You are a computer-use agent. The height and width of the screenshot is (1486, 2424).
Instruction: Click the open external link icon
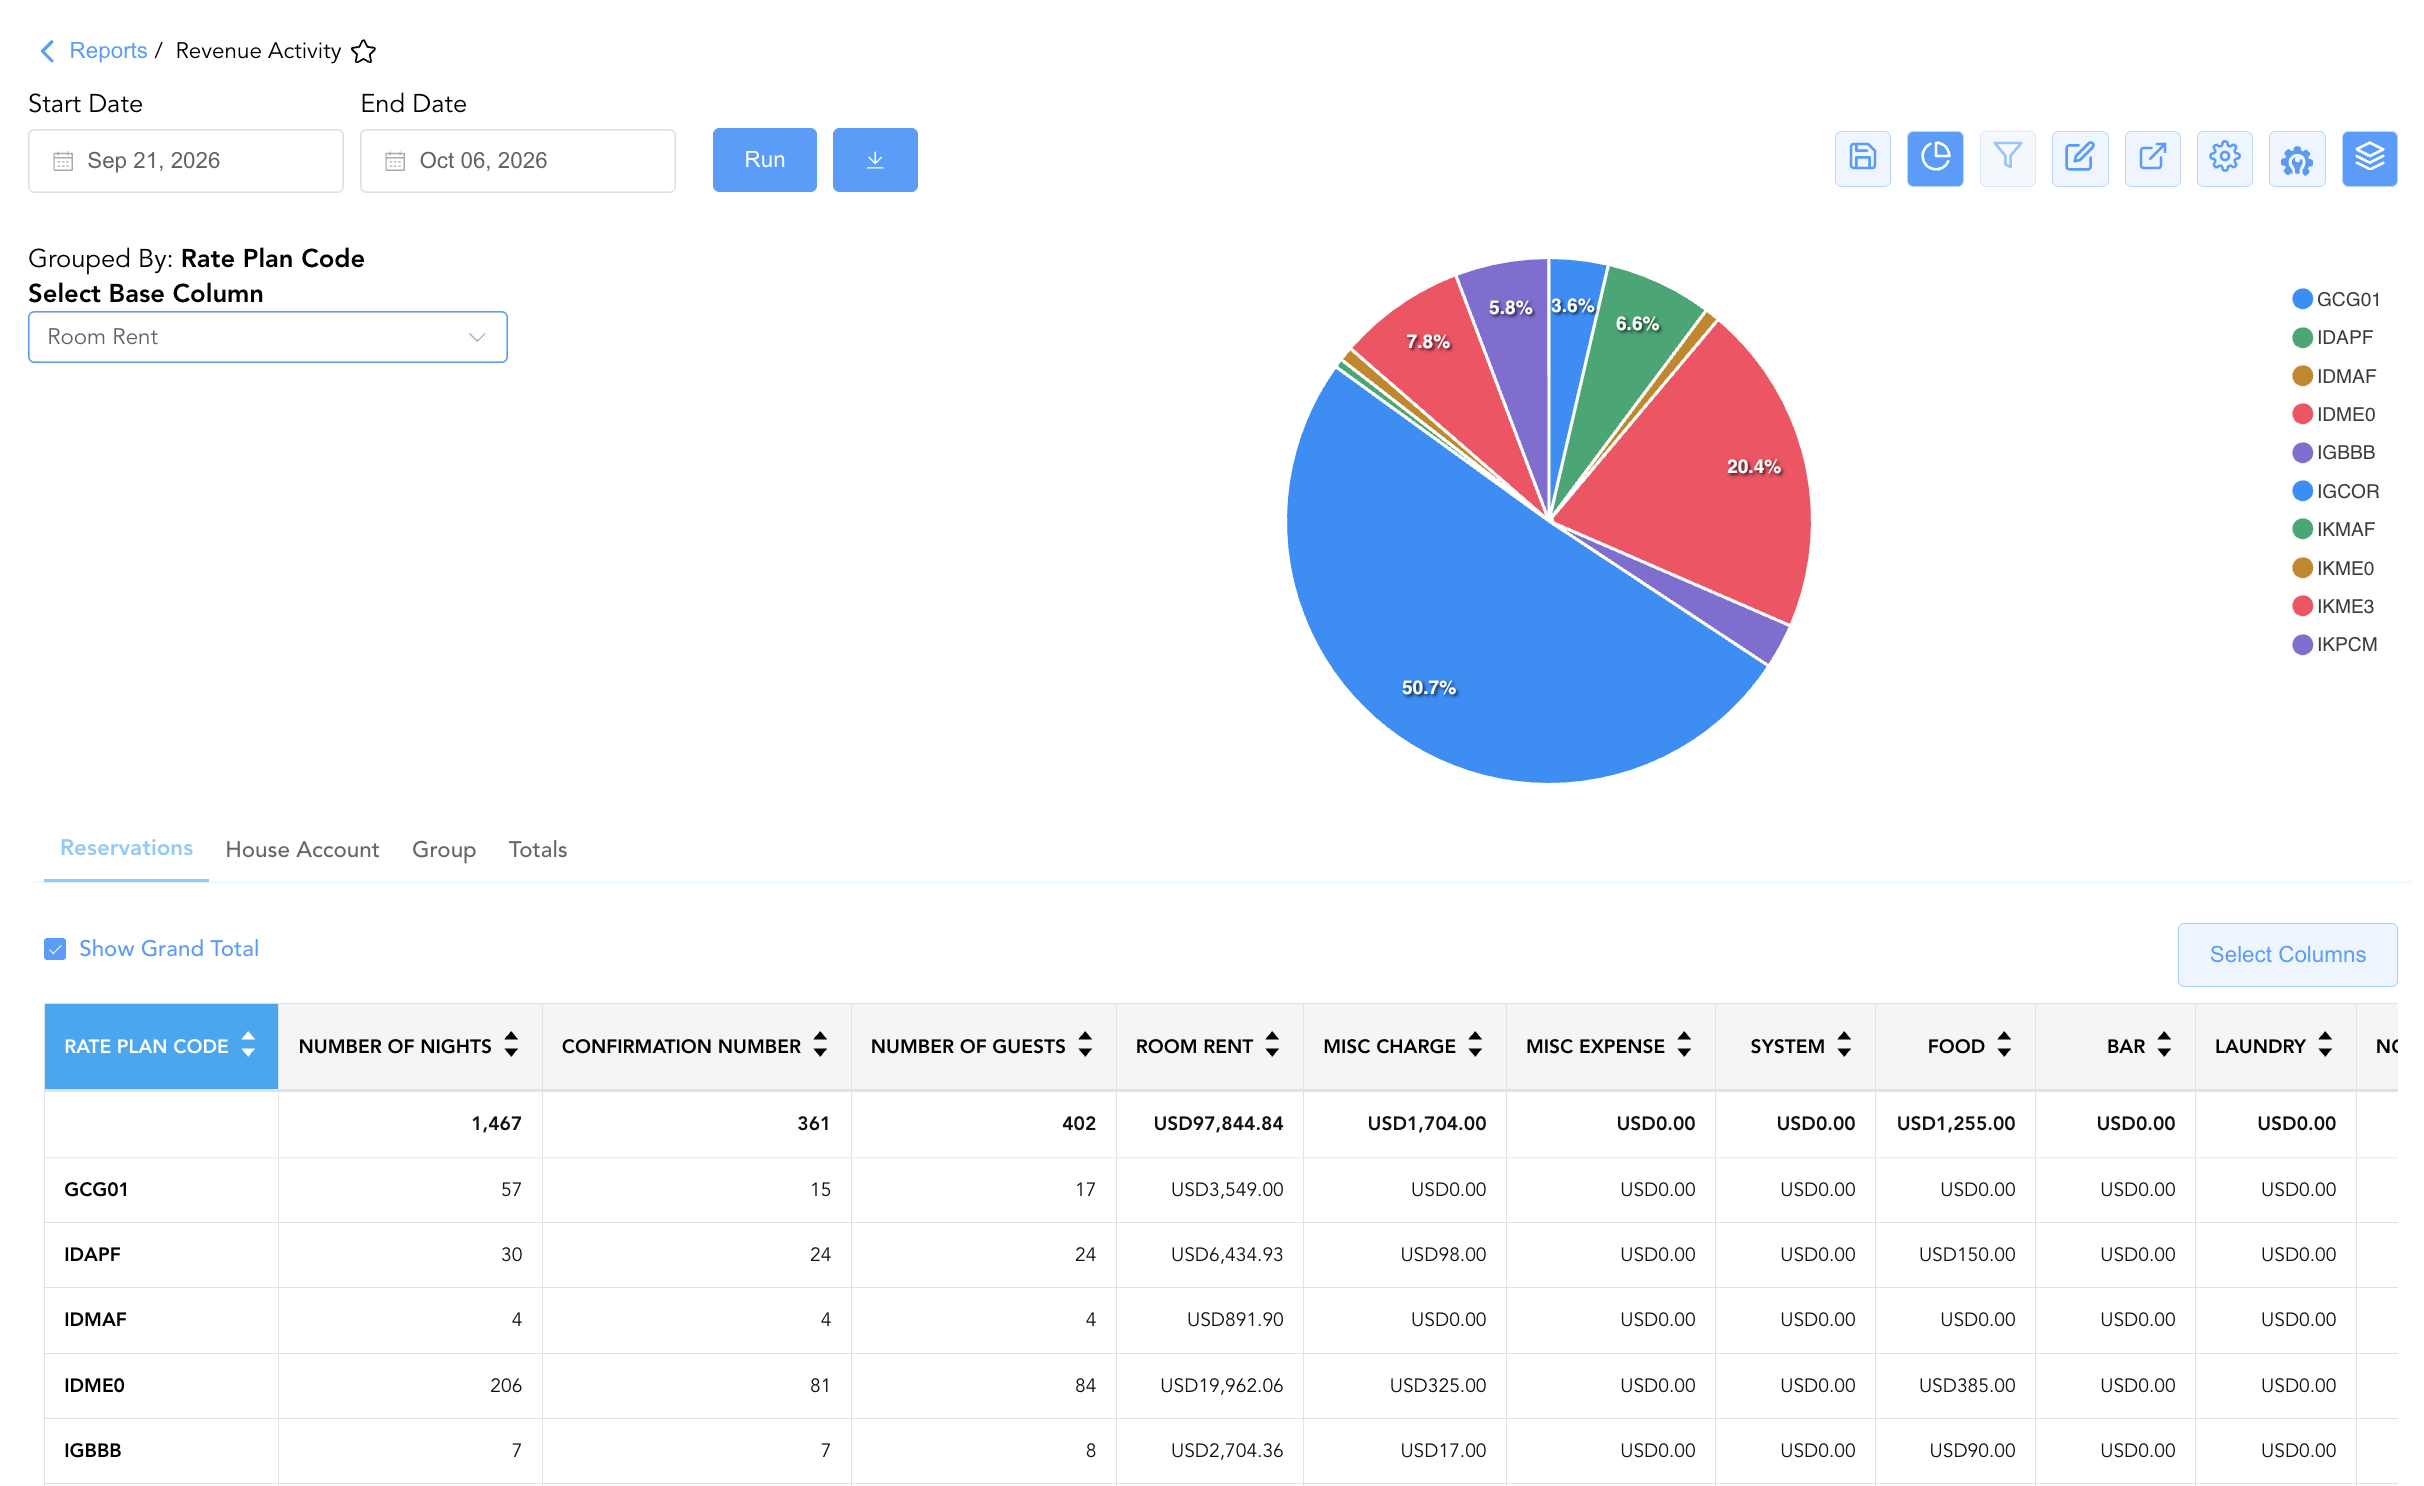2152,158
